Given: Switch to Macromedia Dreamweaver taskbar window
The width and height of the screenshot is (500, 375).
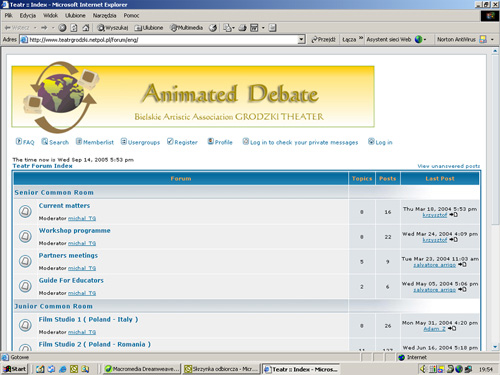Looking at the screenshot, I should pos(142,369).
